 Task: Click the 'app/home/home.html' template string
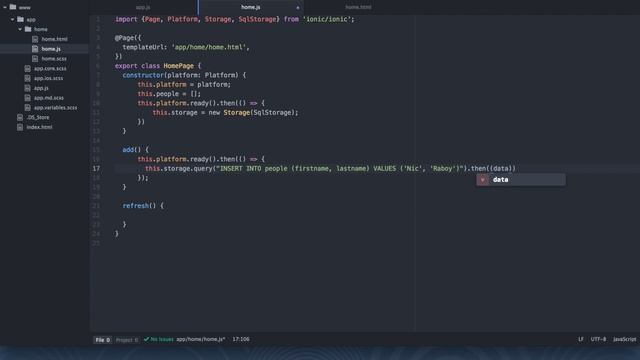tap(210, 47)
